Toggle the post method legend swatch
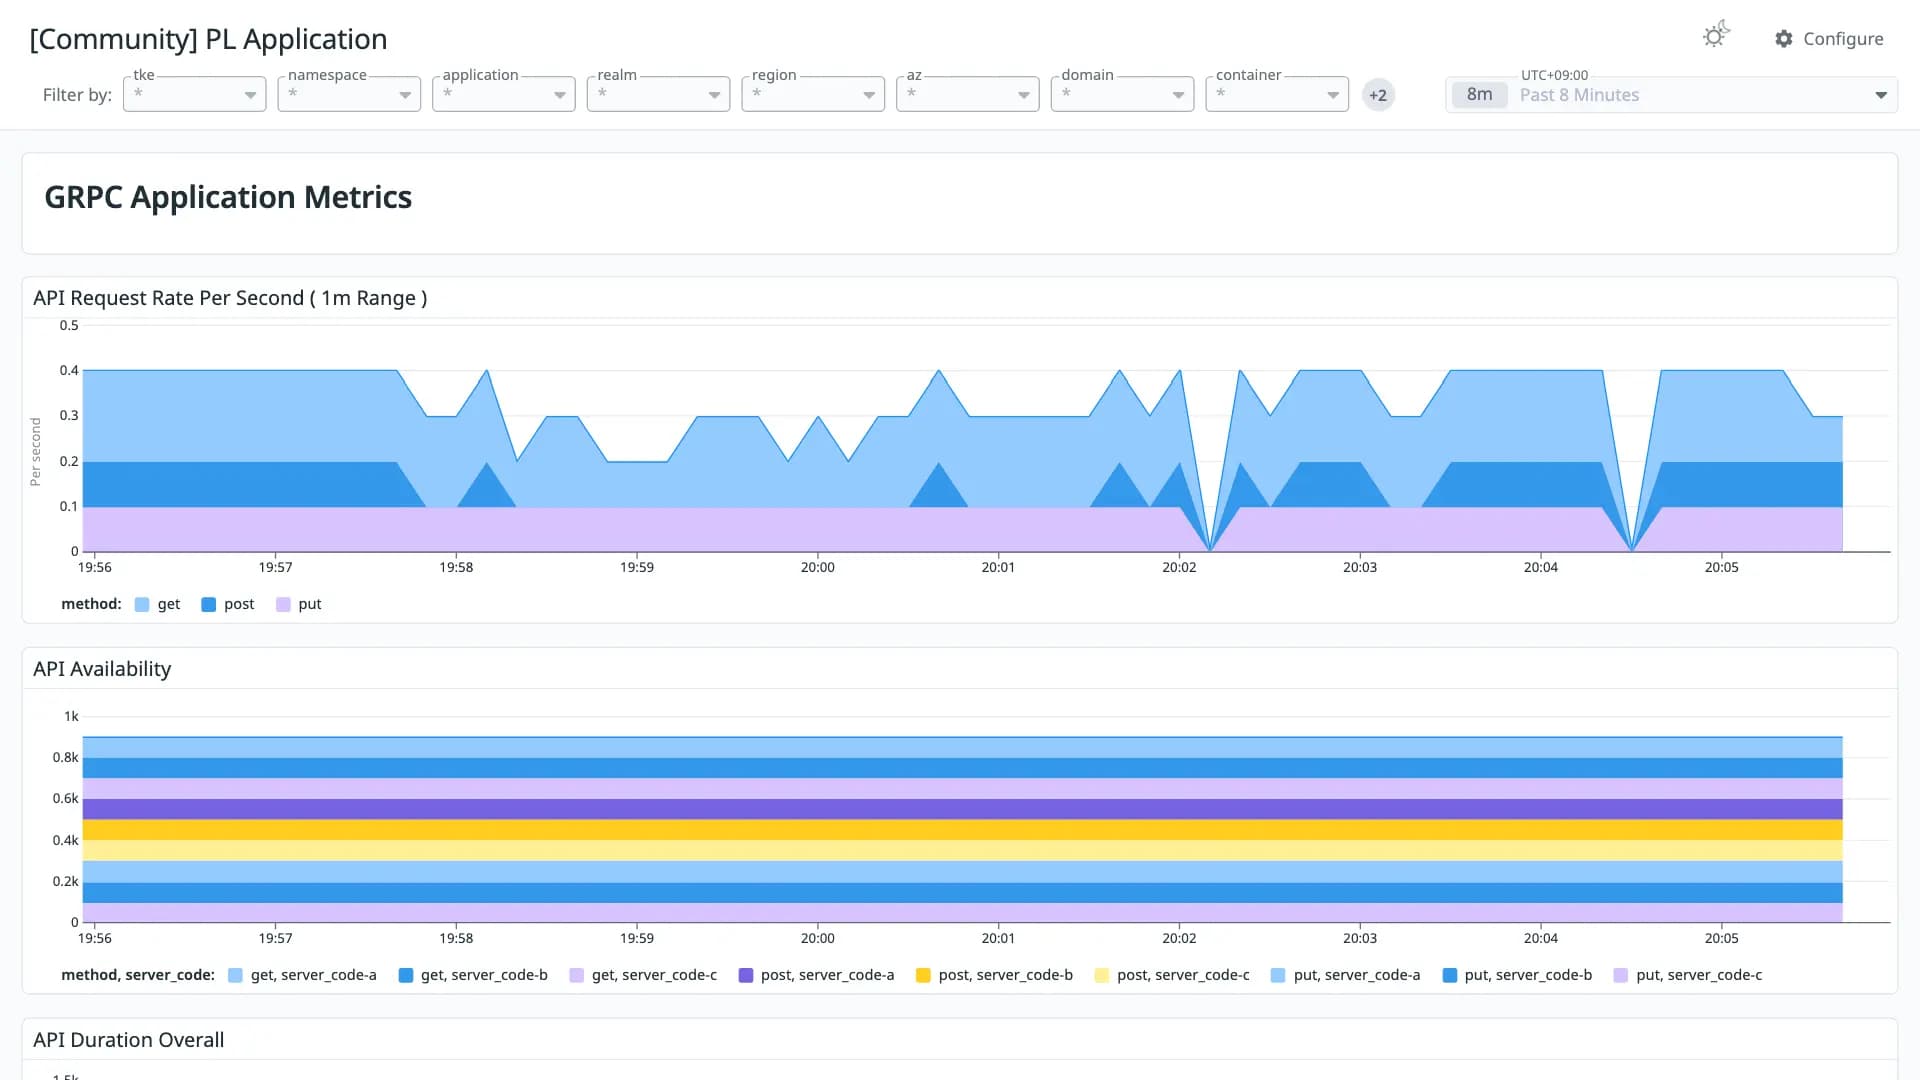Viewport: 1920px width, 1080px height. [x=208, y=604]
